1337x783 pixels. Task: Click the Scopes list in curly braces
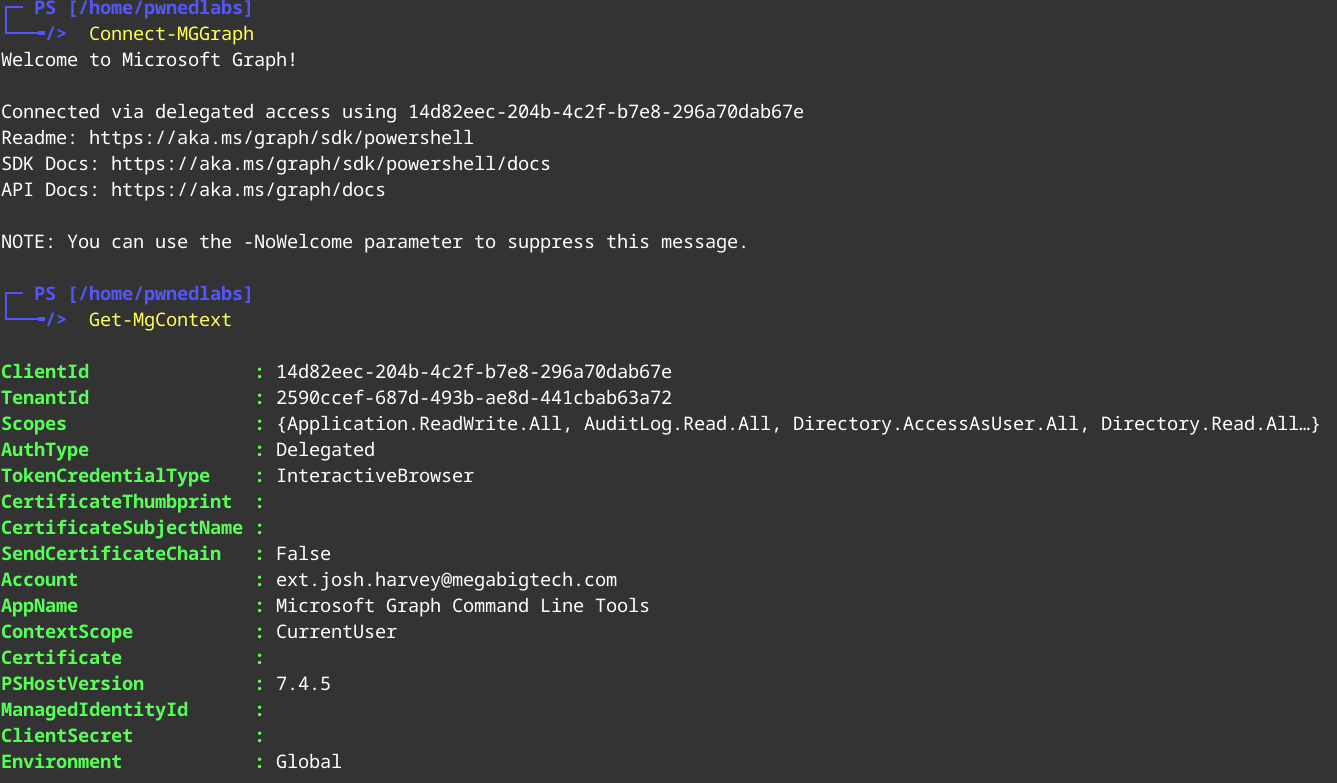tap(797, 424)
